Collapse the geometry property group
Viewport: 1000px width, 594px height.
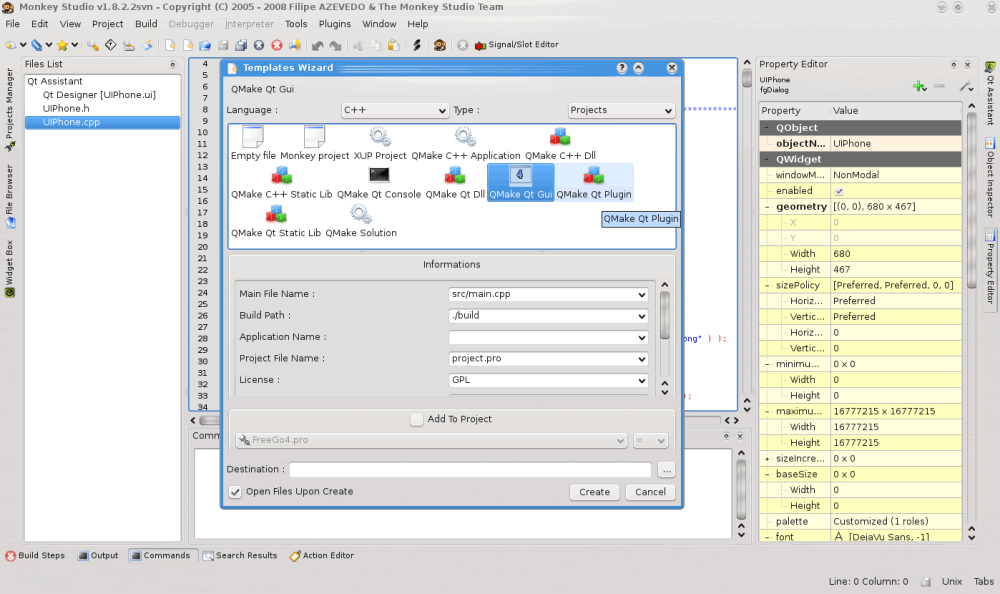coord(766,207)
